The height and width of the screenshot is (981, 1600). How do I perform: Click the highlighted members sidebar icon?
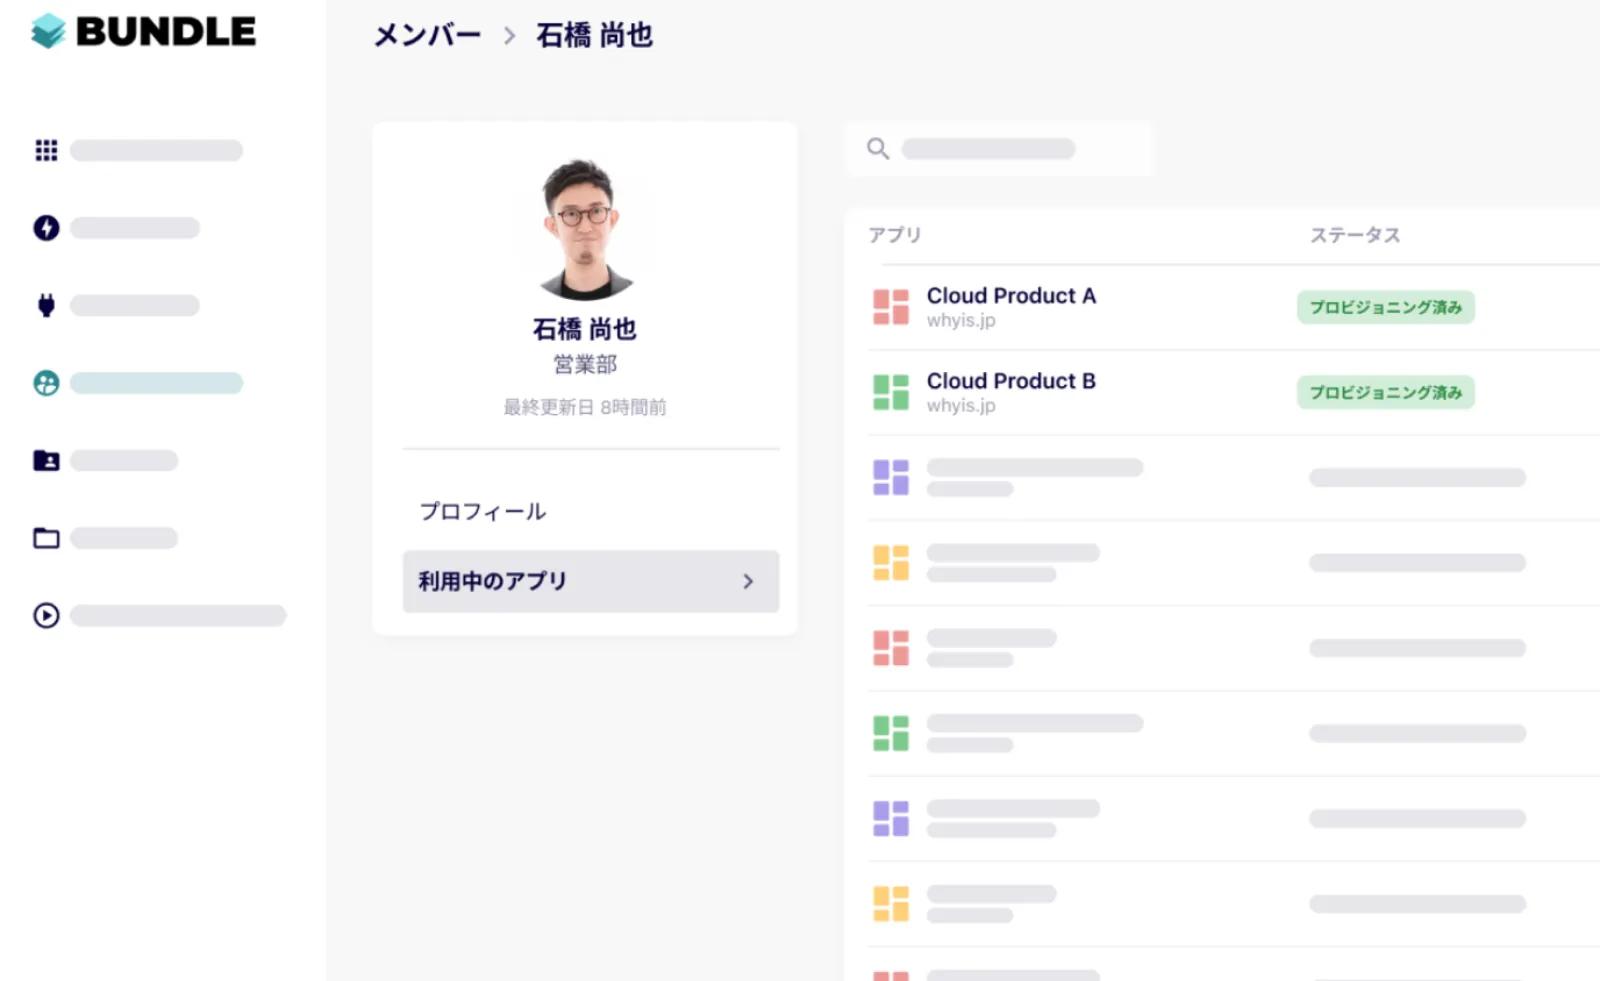46,383
